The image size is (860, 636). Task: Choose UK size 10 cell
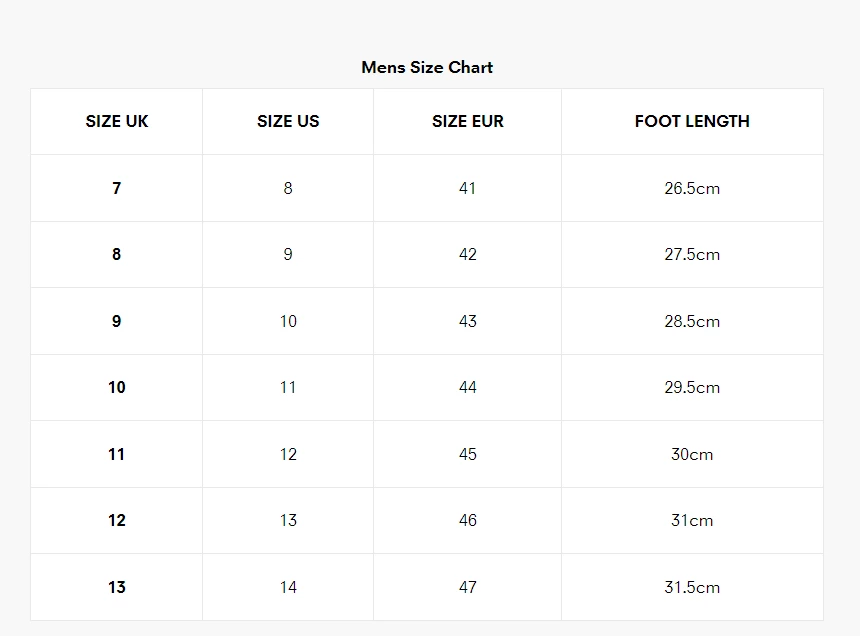coord(117,387)
